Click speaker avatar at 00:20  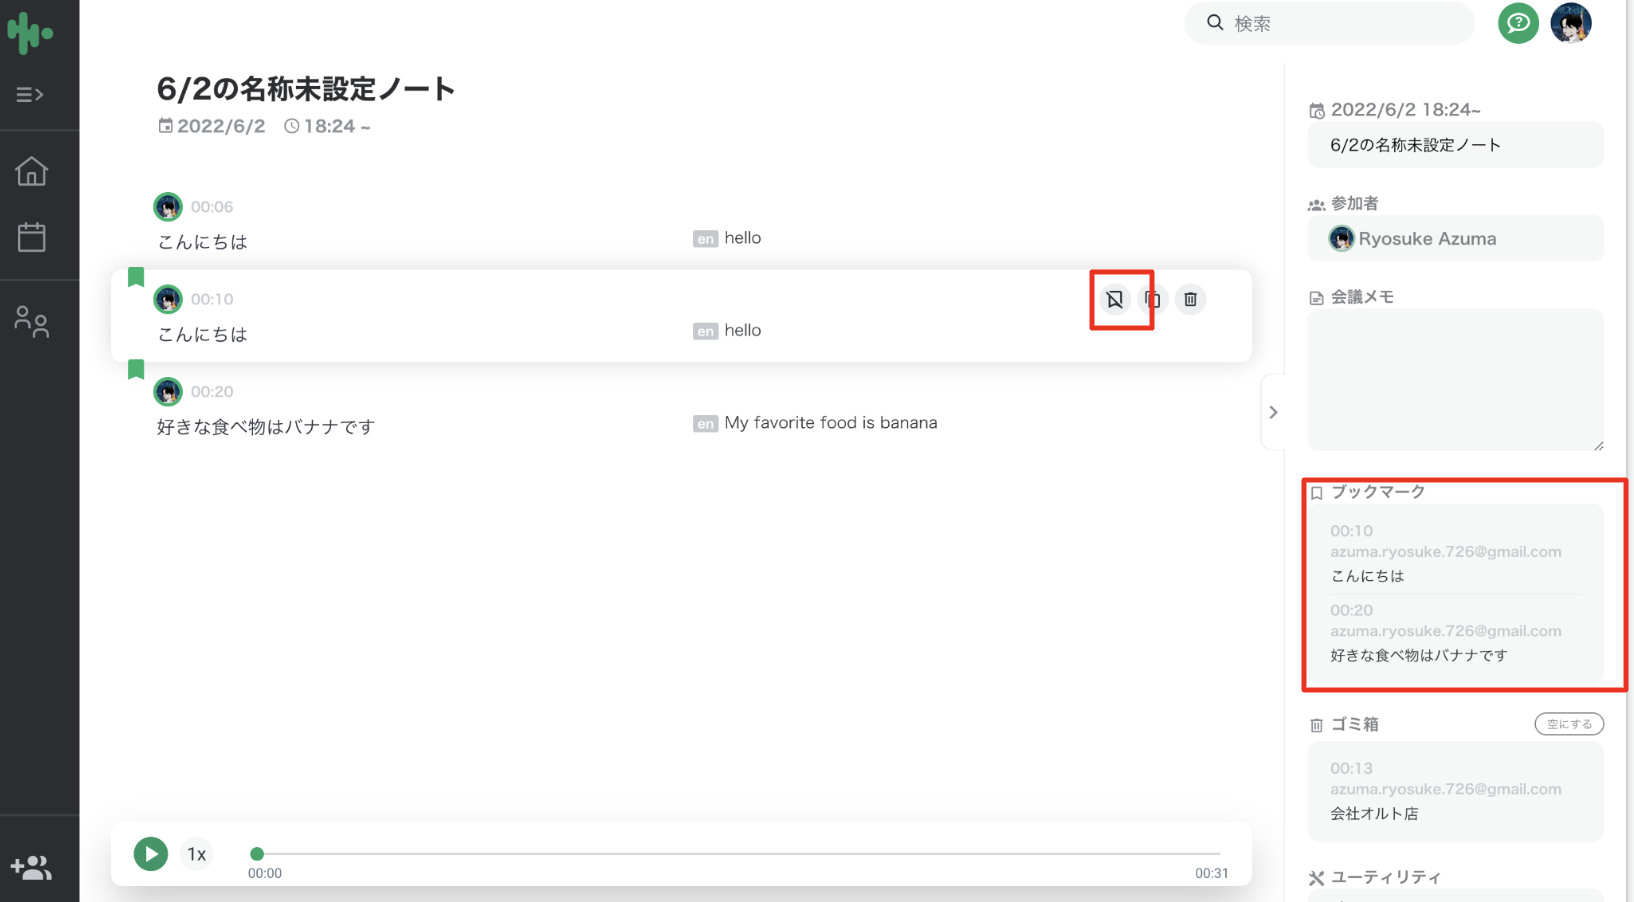168,392
